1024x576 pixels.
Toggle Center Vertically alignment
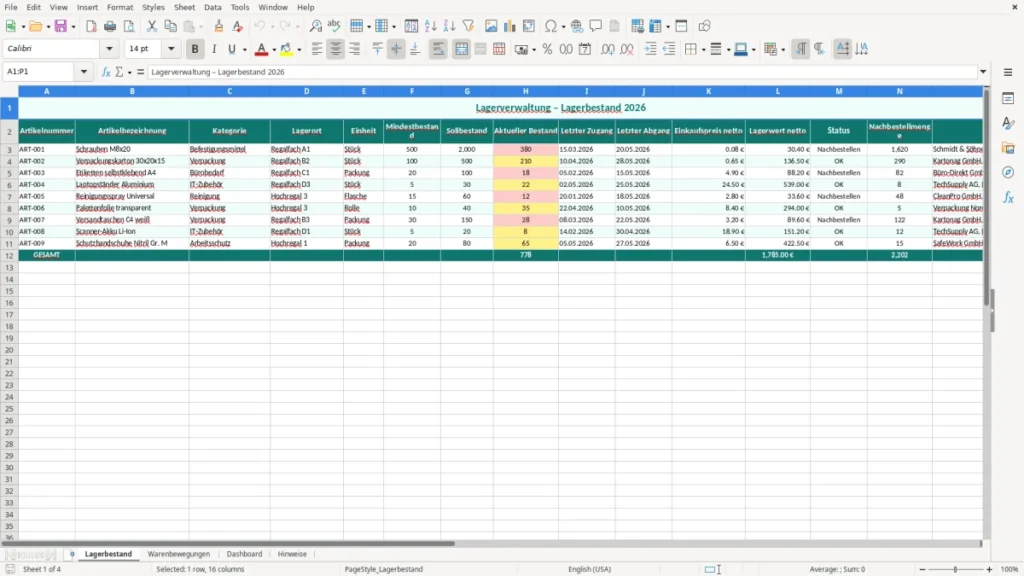396,49
